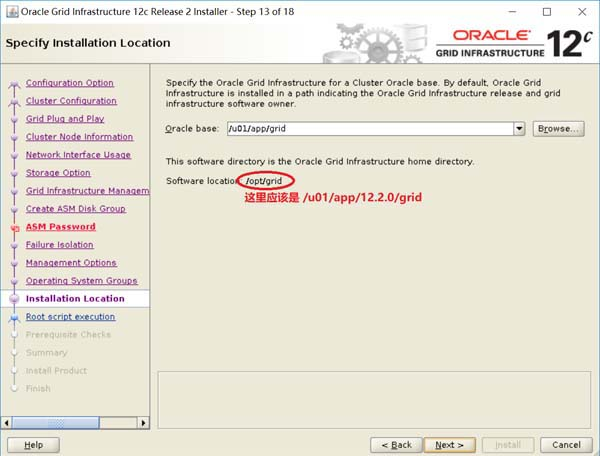The image size is (600, 456).
Task: Click the Oracle Grid Infrastructure 12c logo
Action: (514, 43)
